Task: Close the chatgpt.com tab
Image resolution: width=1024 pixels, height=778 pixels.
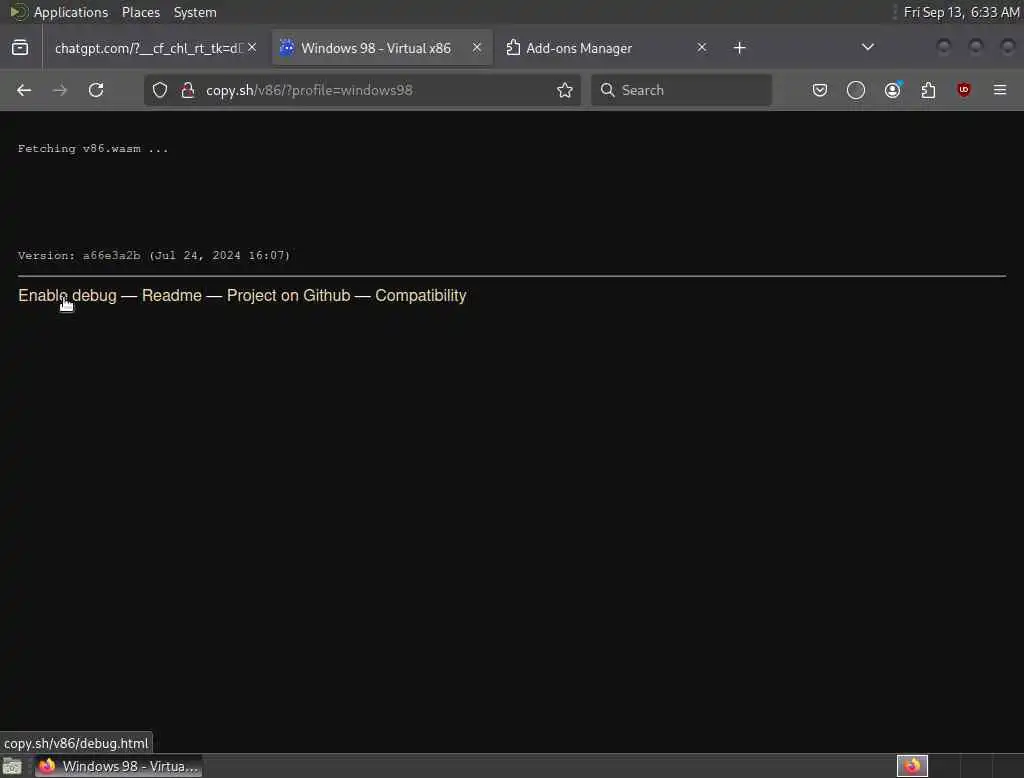Action: coord(252,48)
